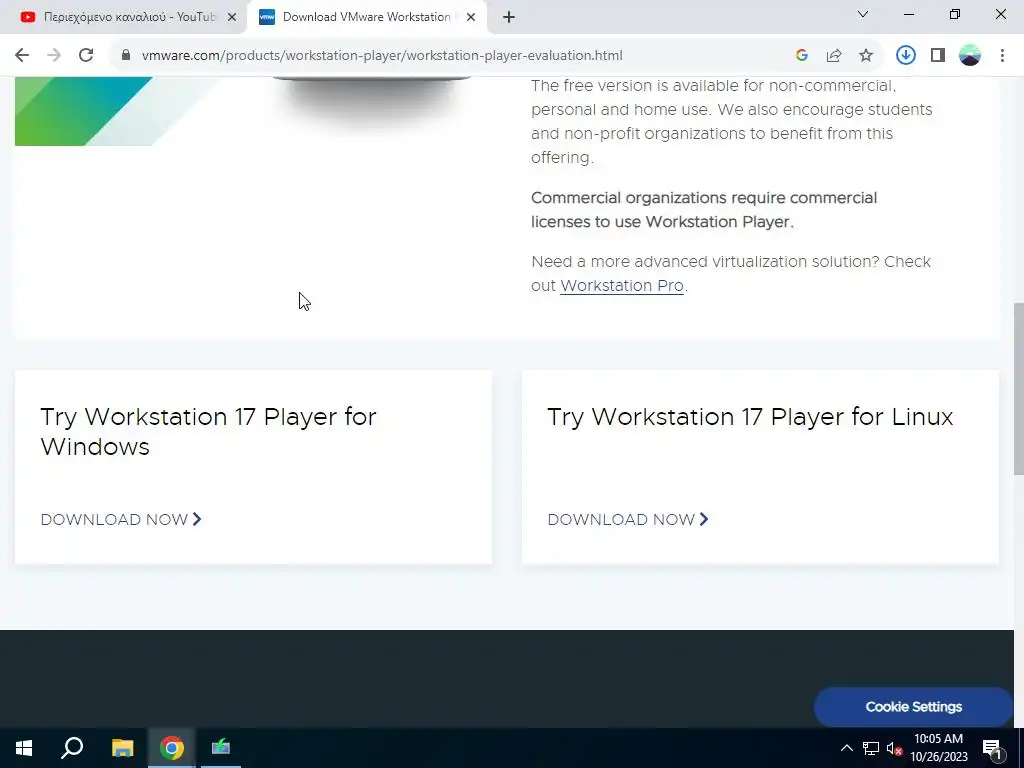
Task: Open the Chrome downloads icon
Action: [905, 56]
